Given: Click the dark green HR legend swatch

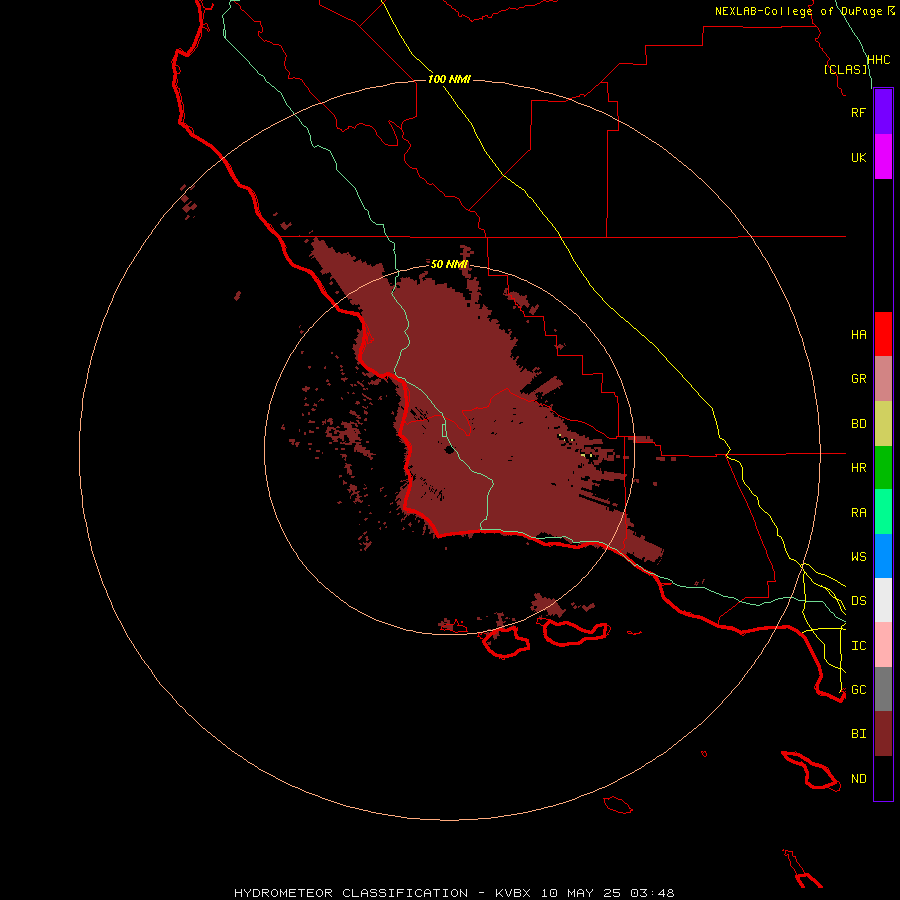Looking at the screenshot, I should [x=883, y=468].
